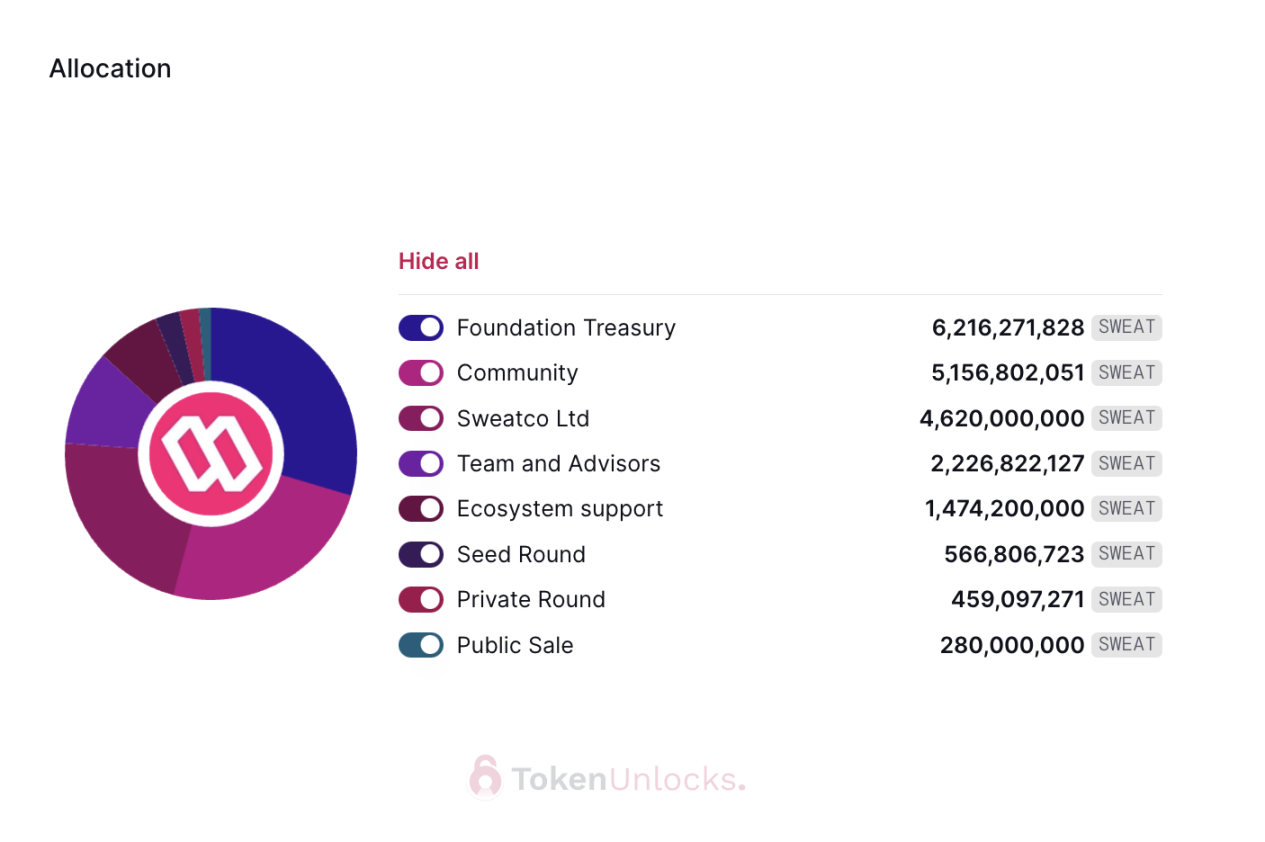Image resolution: width=1265 pixels, height=842 pixels.
Task: Toggle visibility of Ecosystem support
Action: coord(420,508)
